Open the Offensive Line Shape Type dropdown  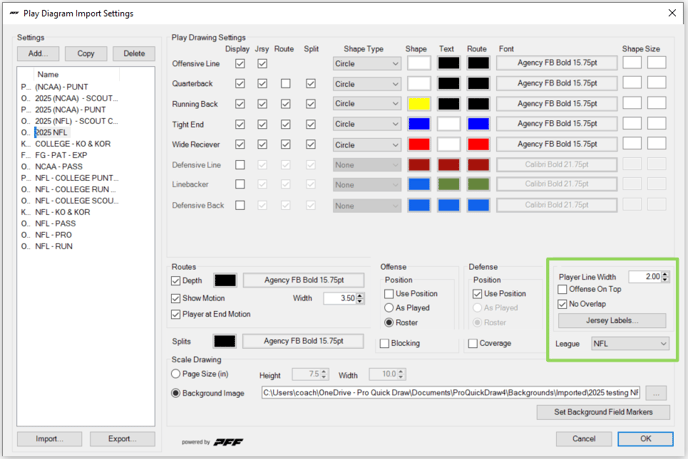click(x=367, y=64)
